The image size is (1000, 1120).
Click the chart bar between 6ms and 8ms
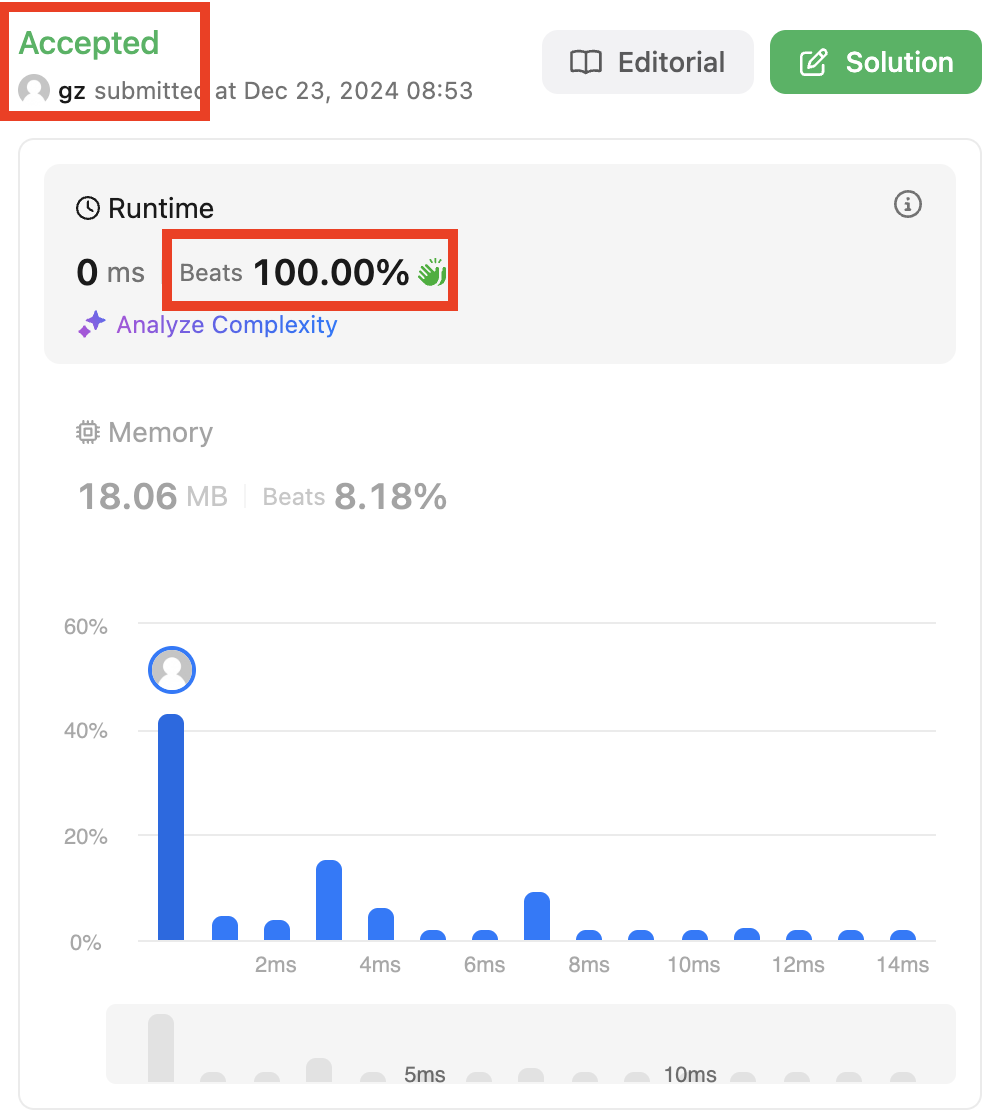536,916
